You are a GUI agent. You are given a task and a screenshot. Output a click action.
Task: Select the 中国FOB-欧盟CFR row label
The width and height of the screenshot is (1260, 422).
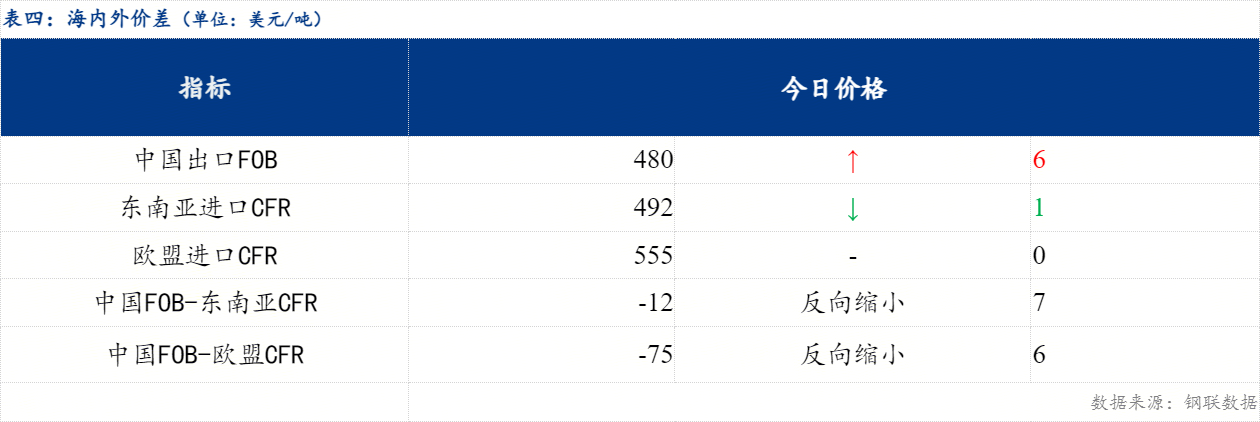(205, 353)
